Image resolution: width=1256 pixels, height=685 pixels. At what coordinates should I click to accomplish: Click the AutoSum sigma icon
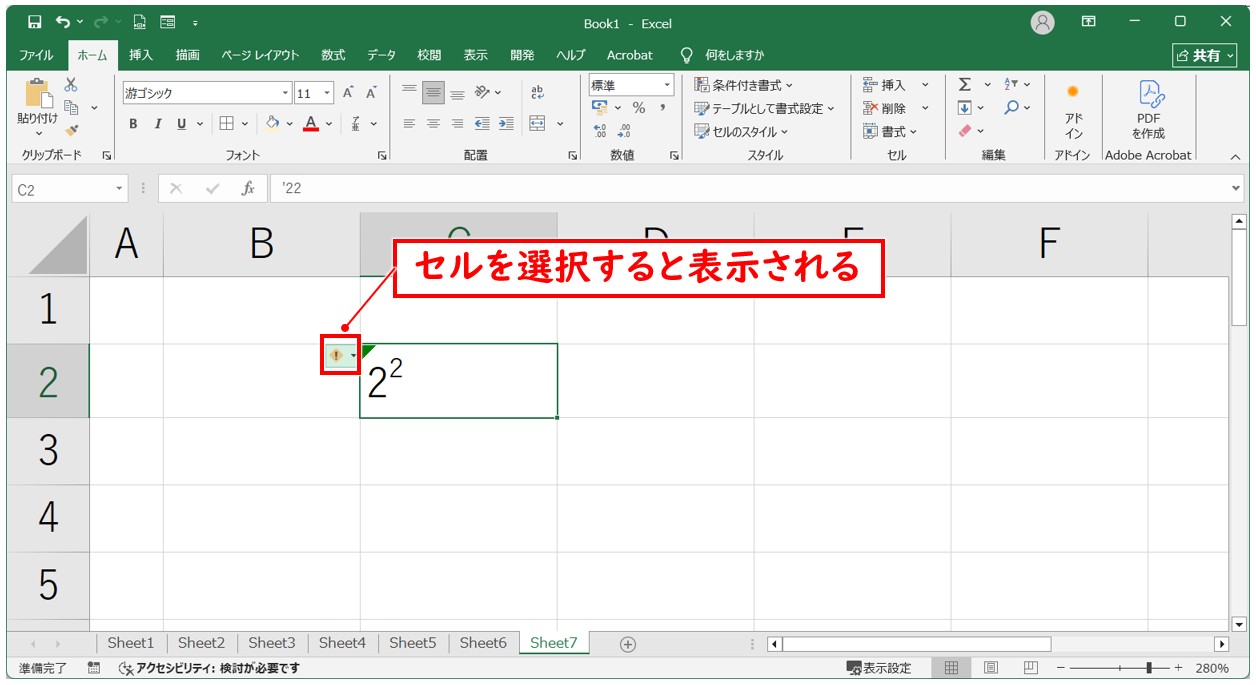pos(965,85)
